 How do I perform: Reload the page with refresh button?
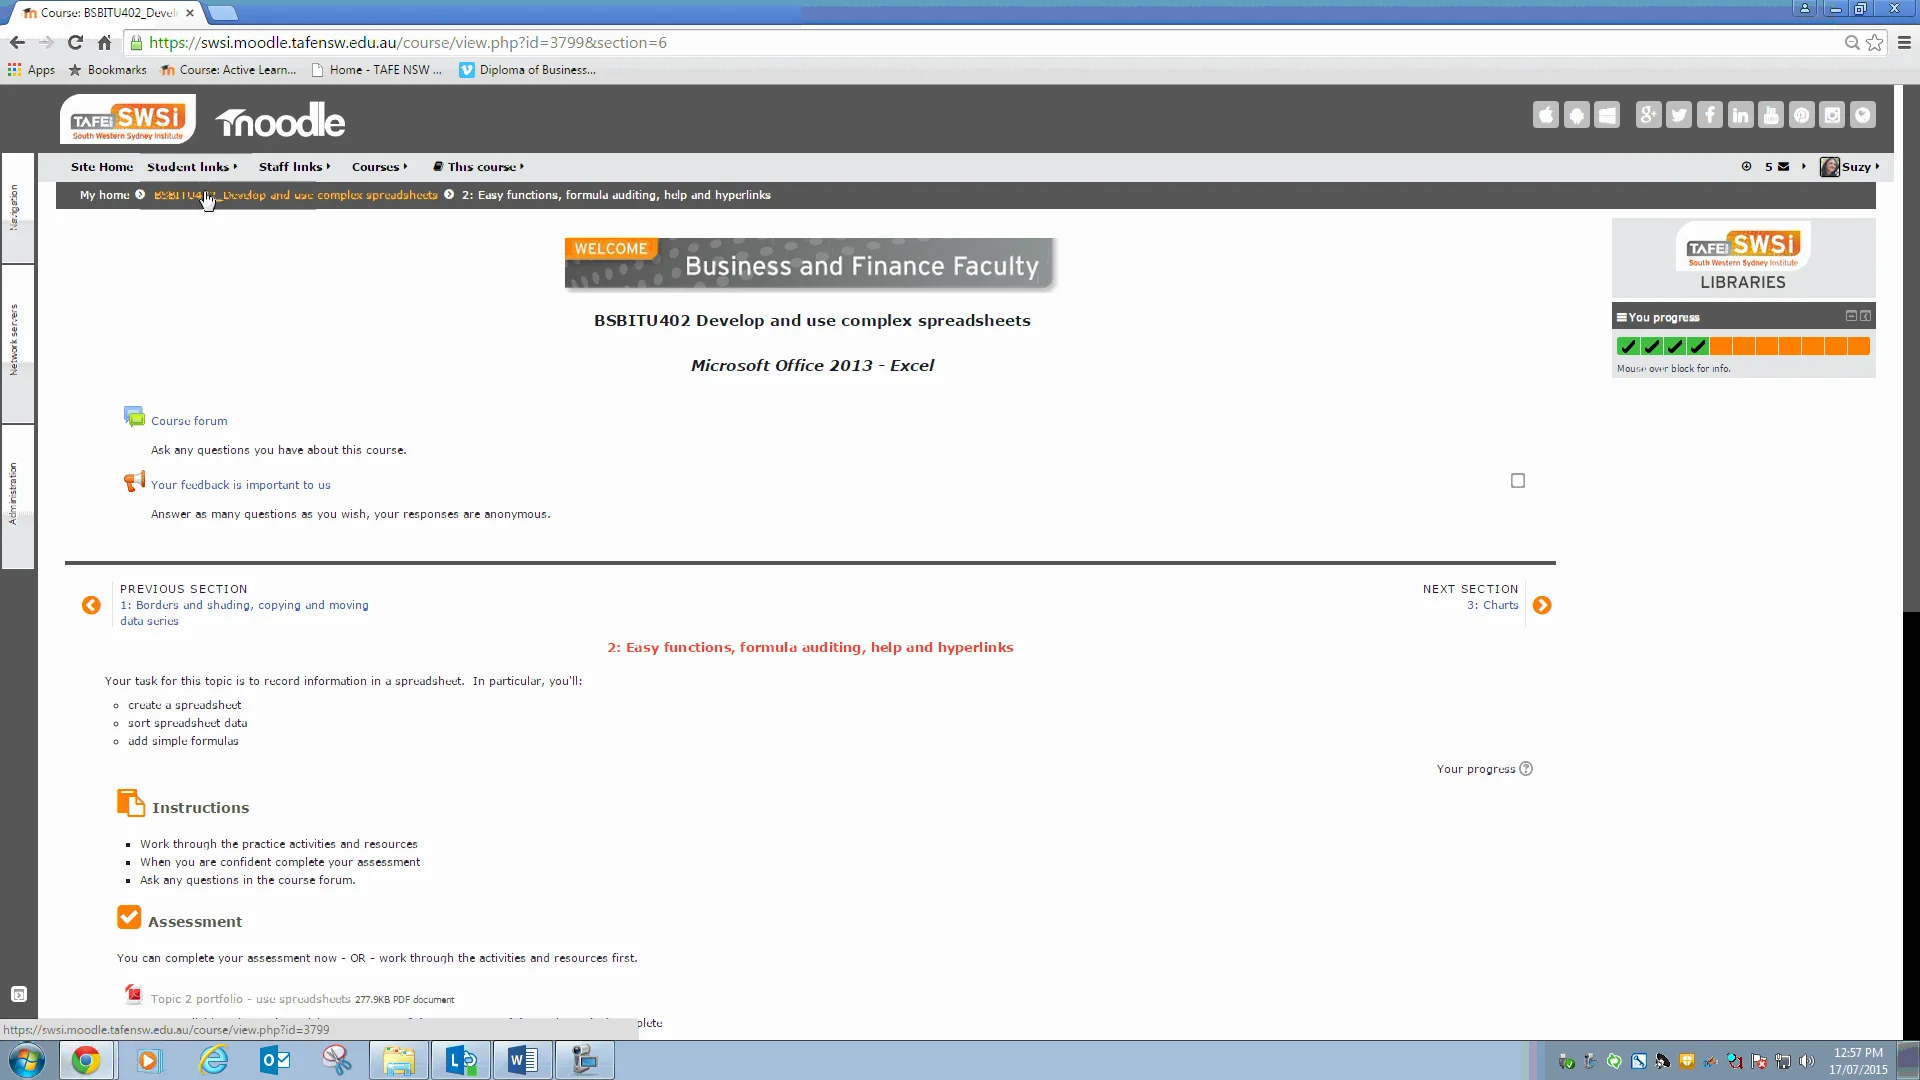tap(75, 42)
